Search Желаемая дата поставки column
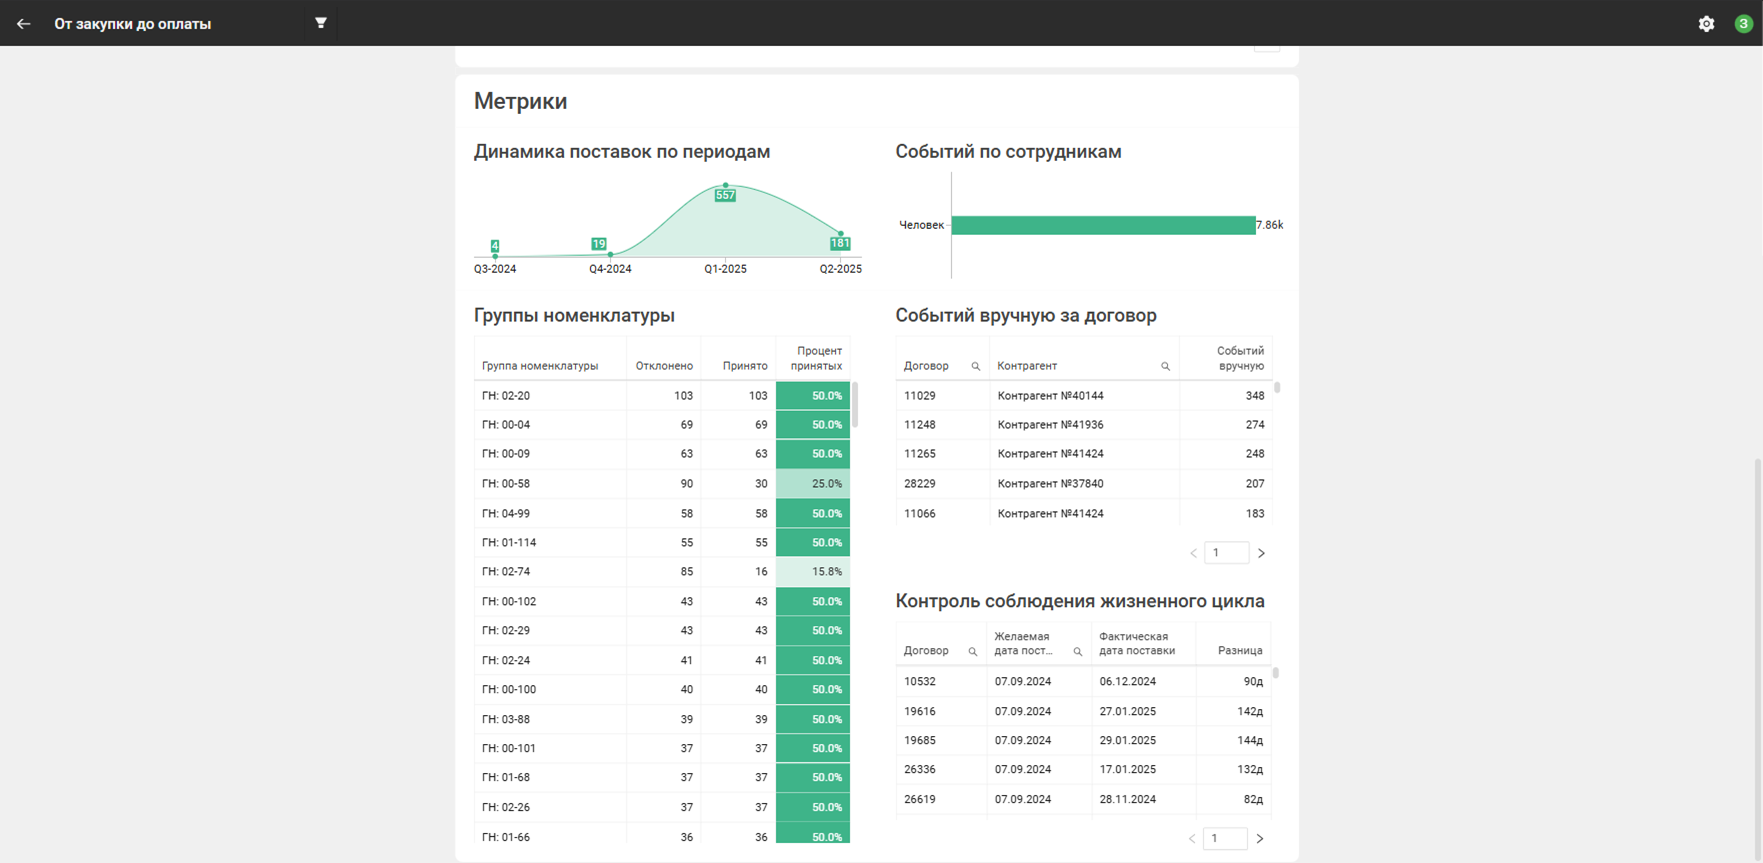The width and height of the screenshot is (1763, 863). point(1077,652)
